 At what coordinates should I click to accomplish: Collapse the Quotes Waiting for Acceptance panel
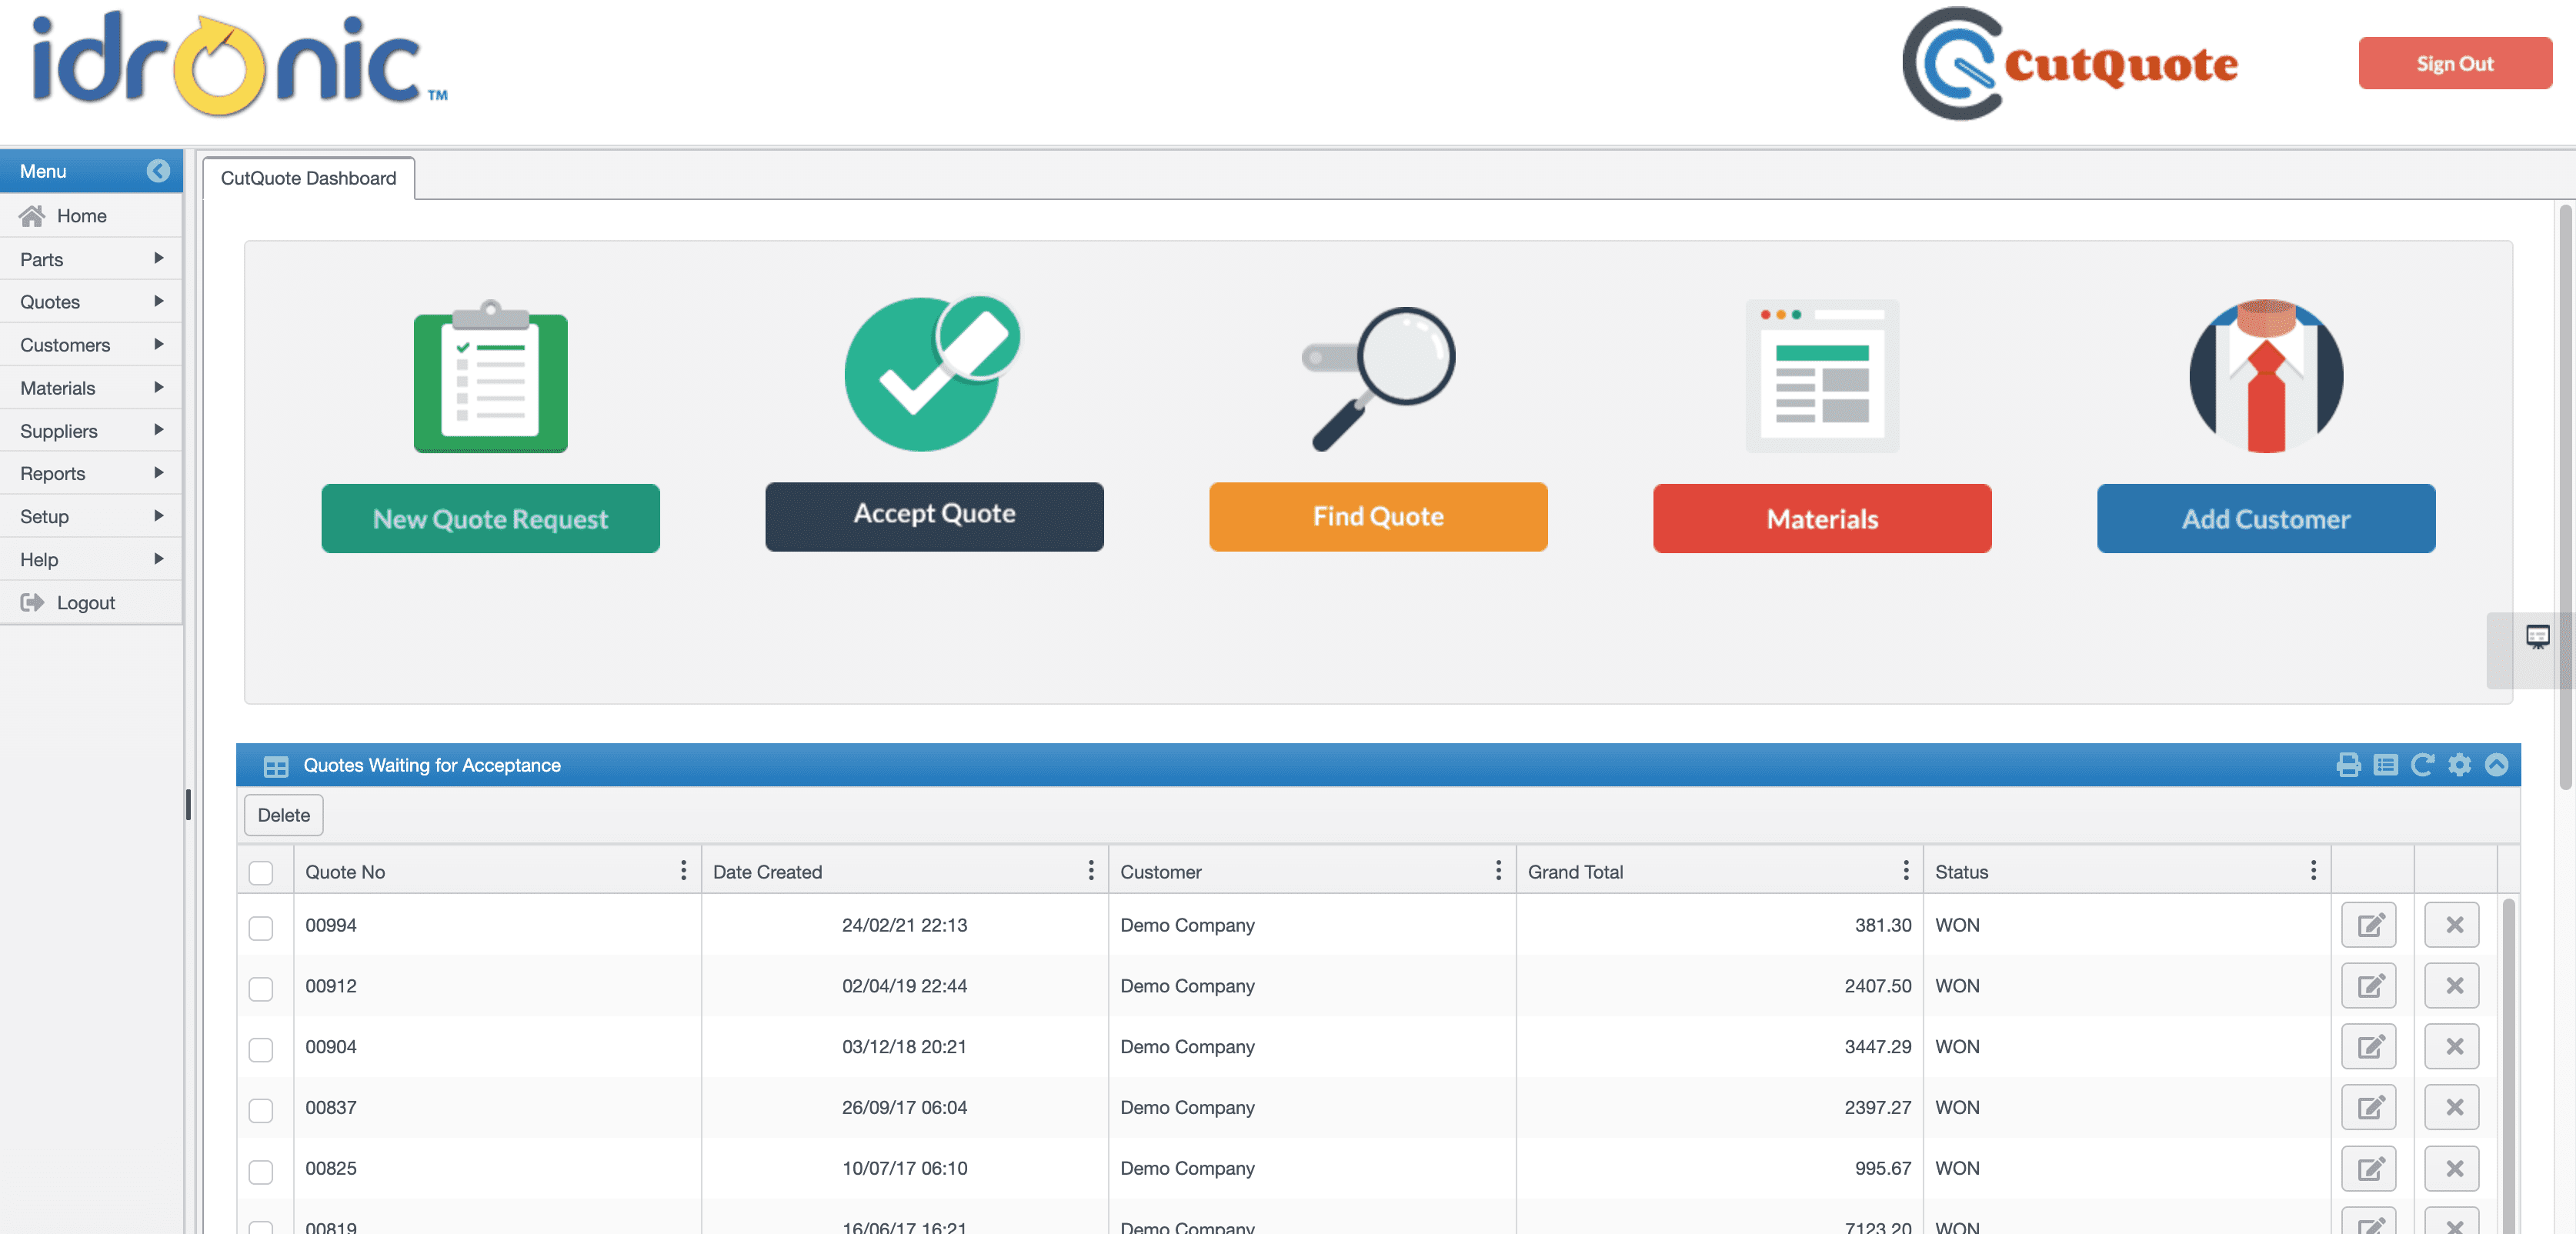[2496, 765]
